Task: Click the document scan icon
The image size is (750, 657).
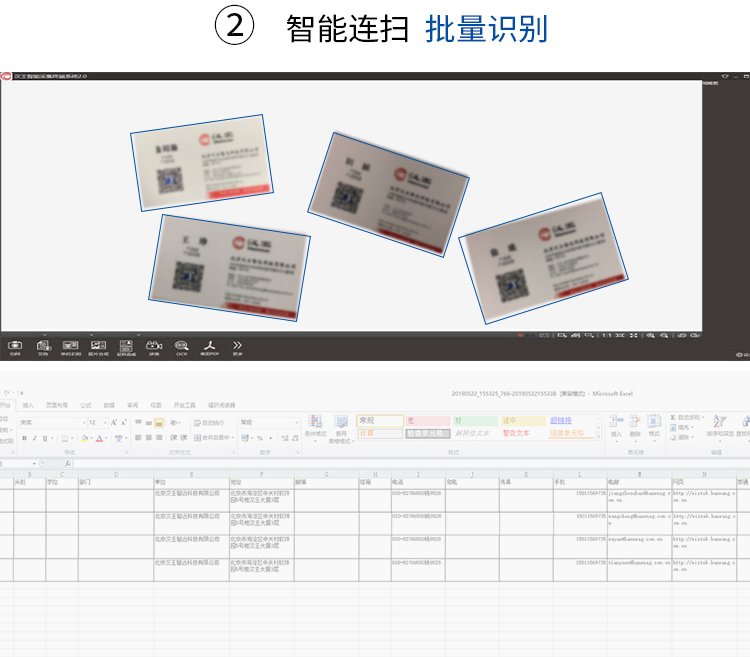Action: tap(43, 345)
